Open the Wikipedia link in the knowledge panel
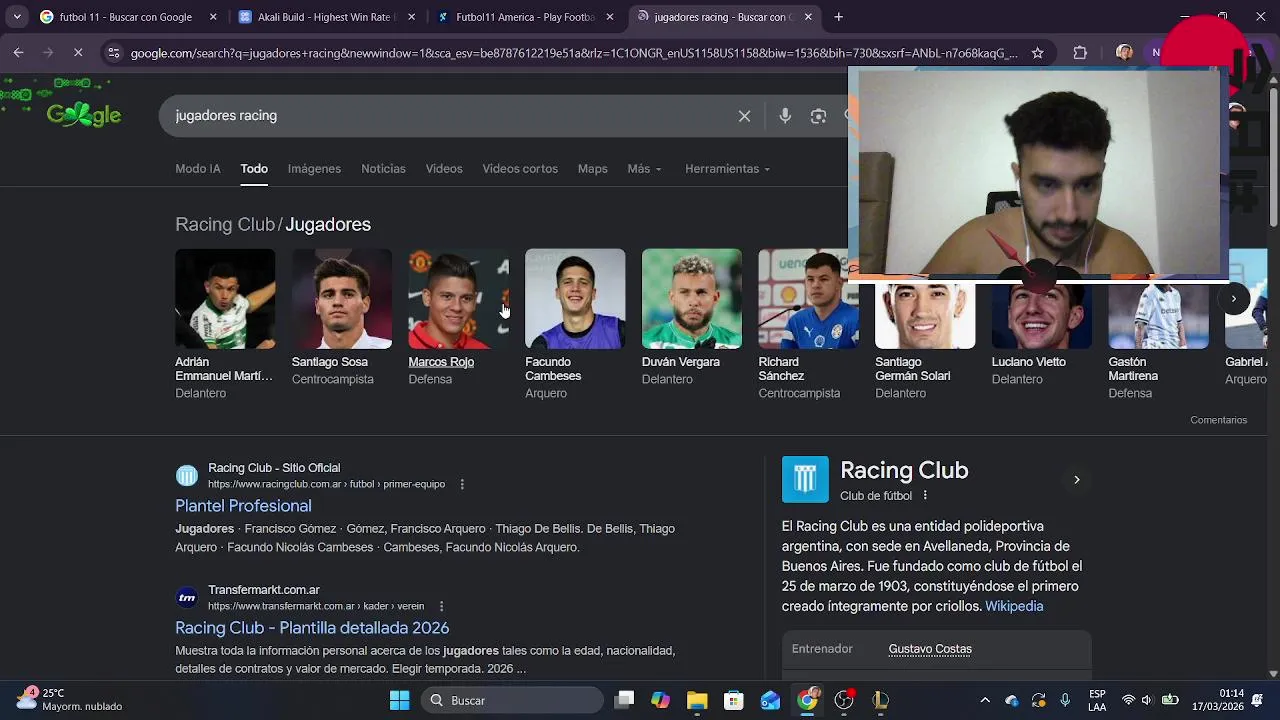The height and width of the screenshot is (720, 1280). 1014,606
